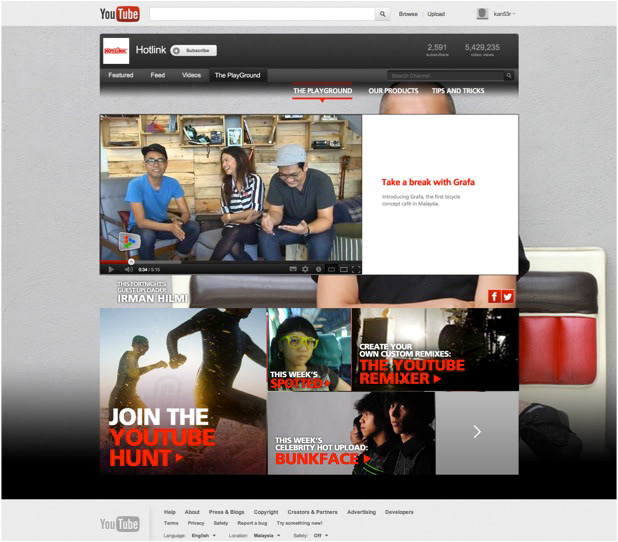Click the main YouTube search field
This screenshot has height=542, width=618.
click(262, 14)
